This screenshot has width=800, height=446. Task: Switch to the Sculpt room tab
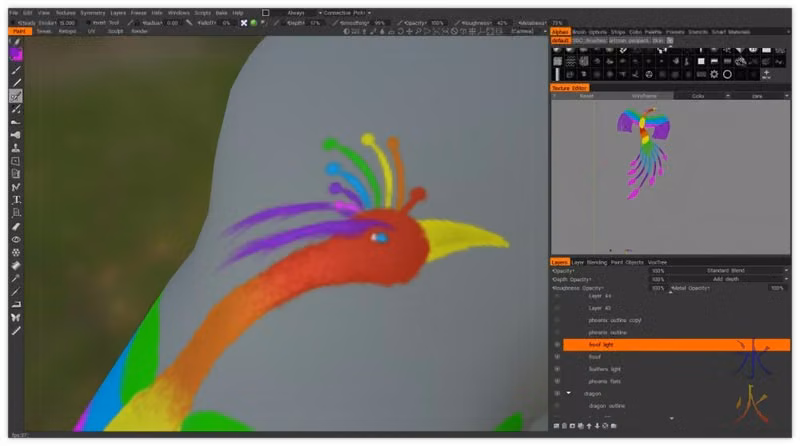(115, 31)
